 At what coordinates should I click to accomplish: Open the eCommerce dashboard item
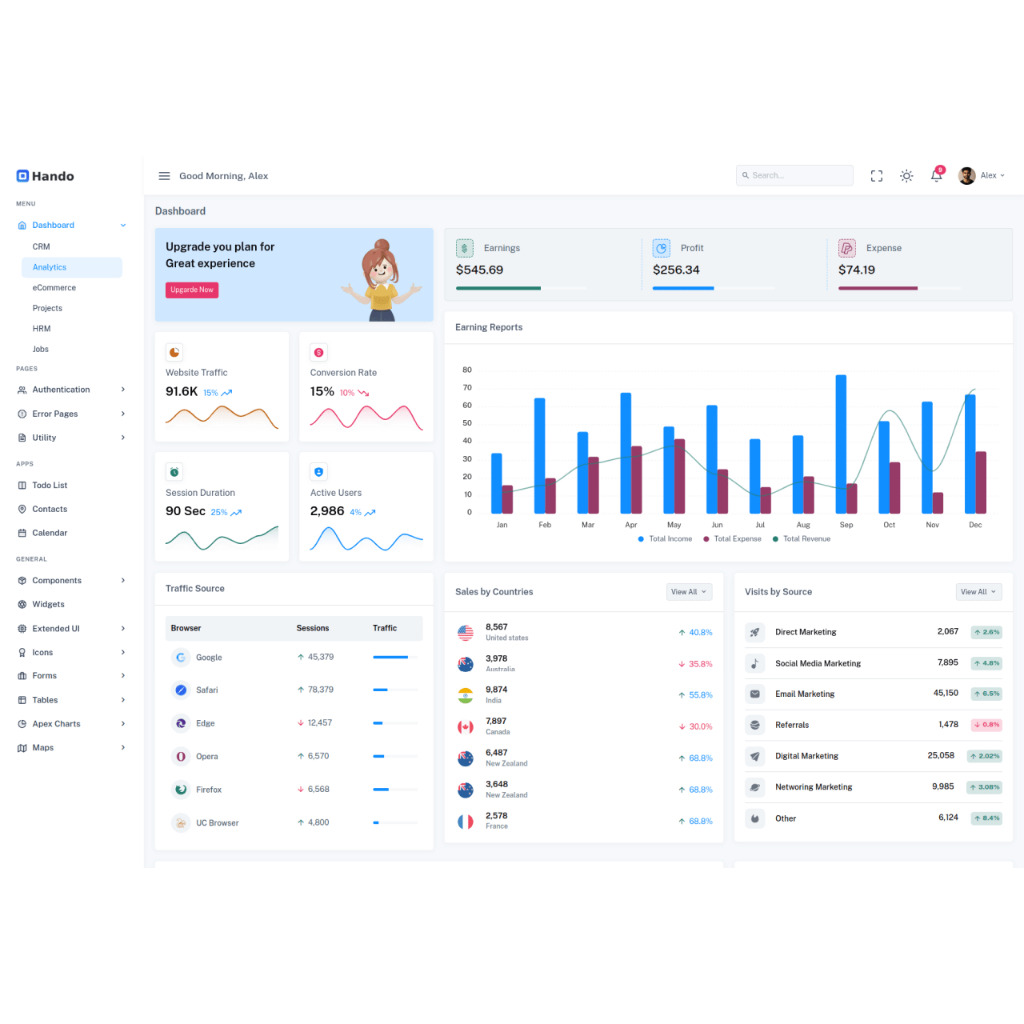click(54, 287)
